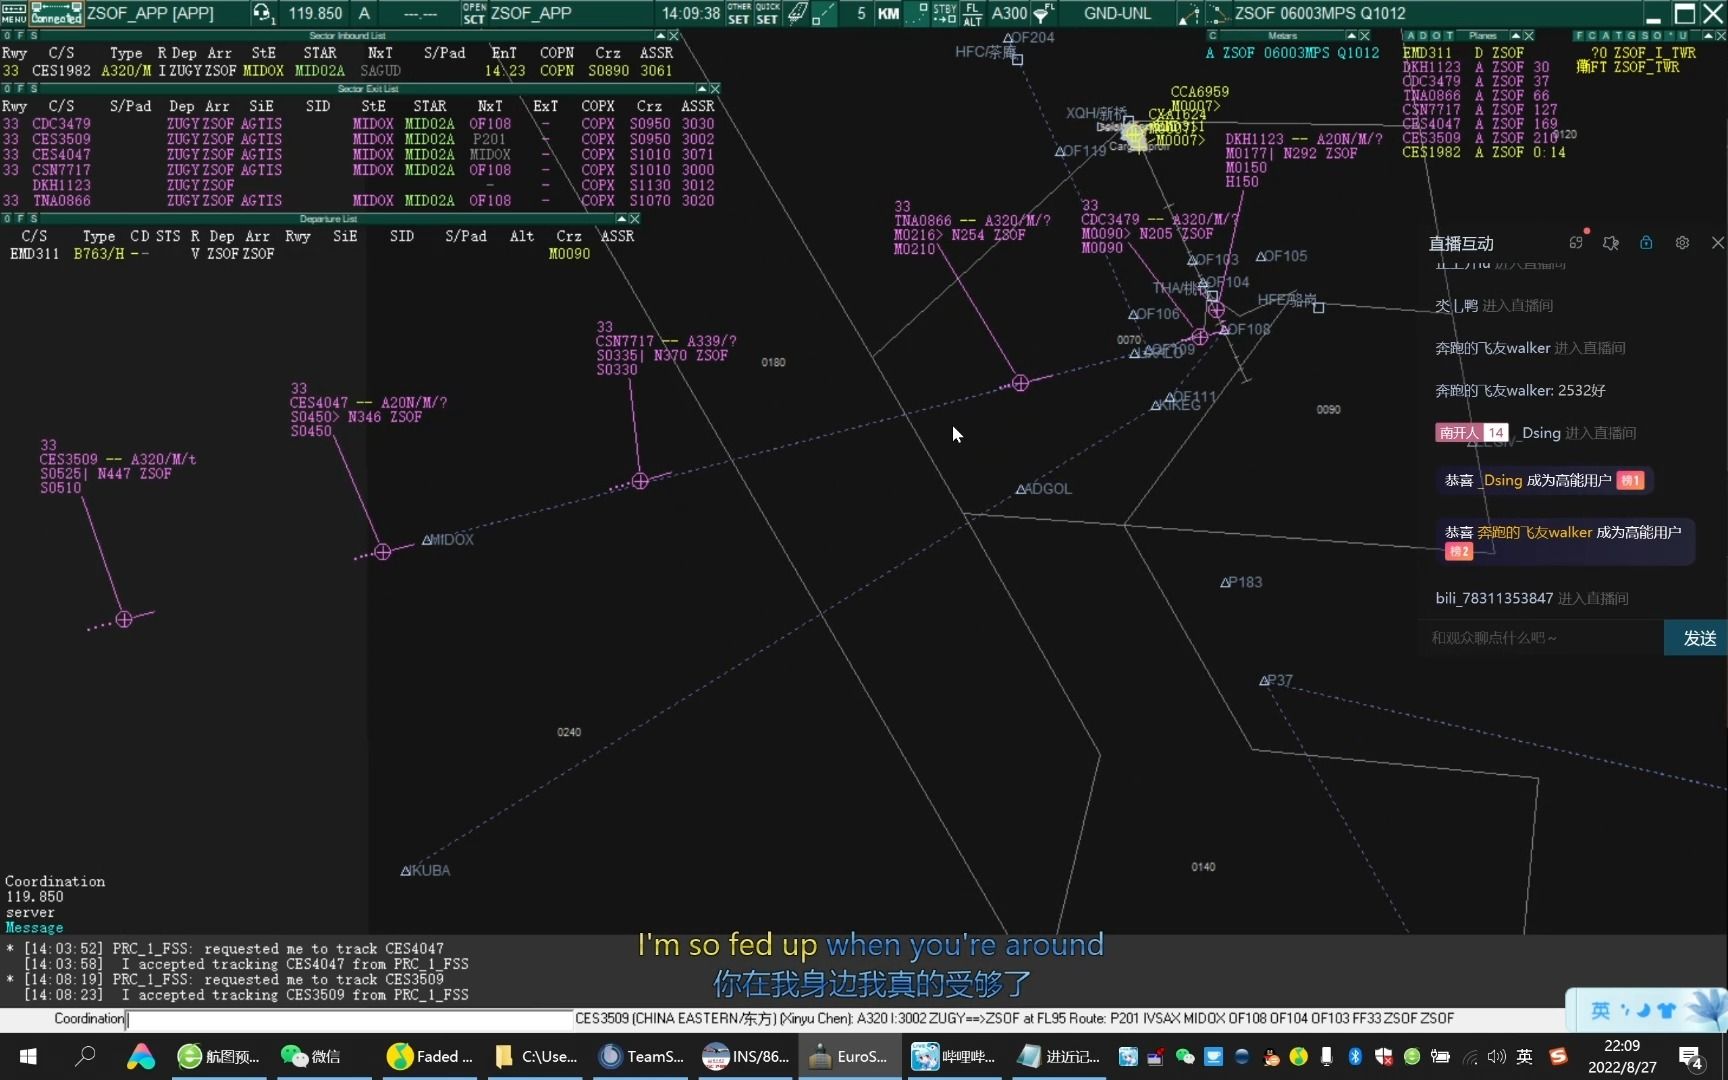Collapse the Planes list
The image size is (1728, 1080).
tap(1516, 35)
